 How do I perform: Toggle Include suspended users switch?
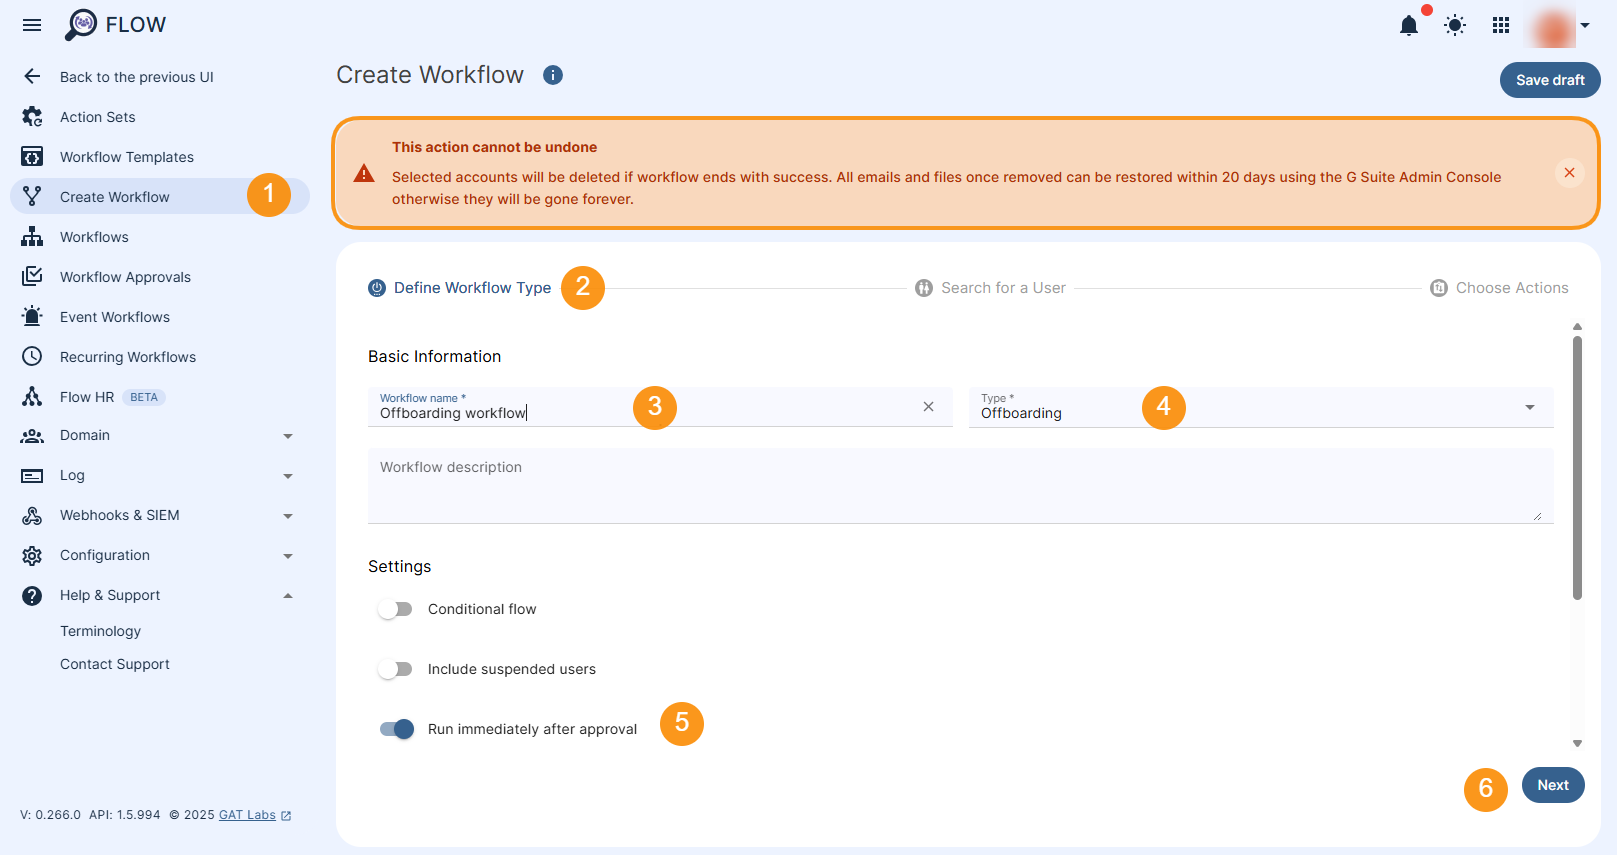point(395,669)
